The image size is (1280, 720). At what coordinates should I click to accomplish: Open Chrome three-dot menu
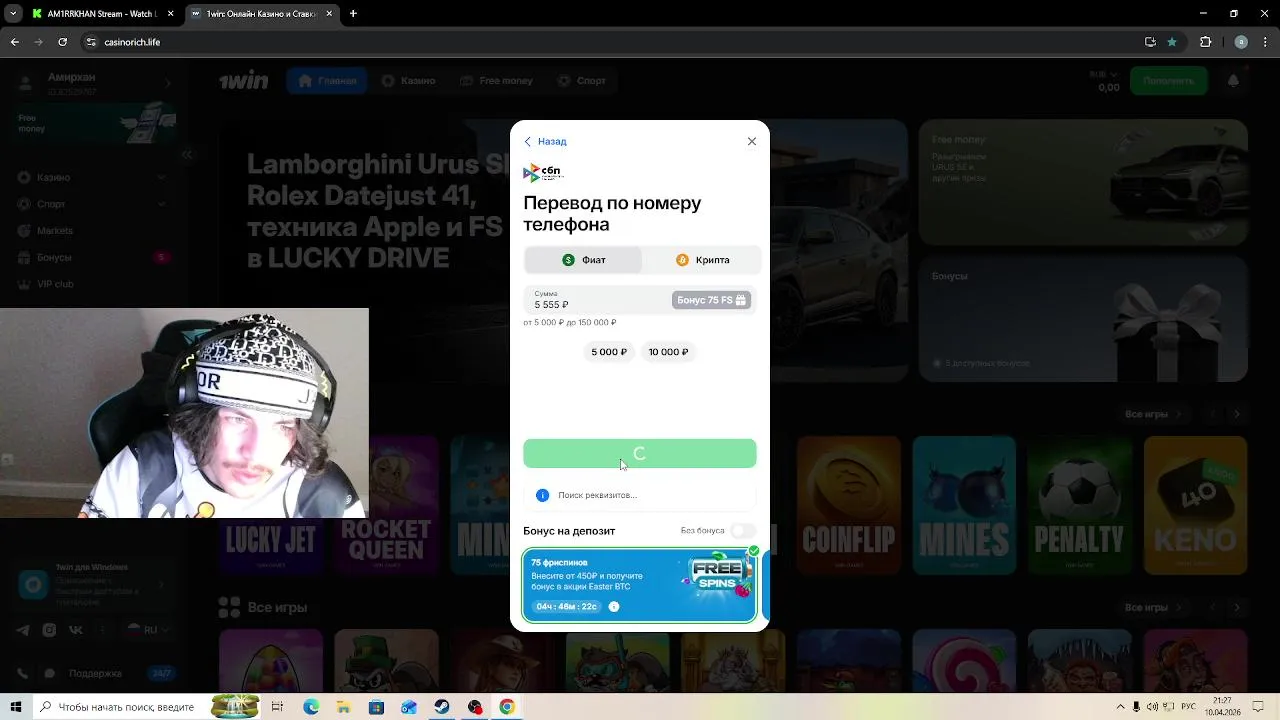pos(1267,42)
